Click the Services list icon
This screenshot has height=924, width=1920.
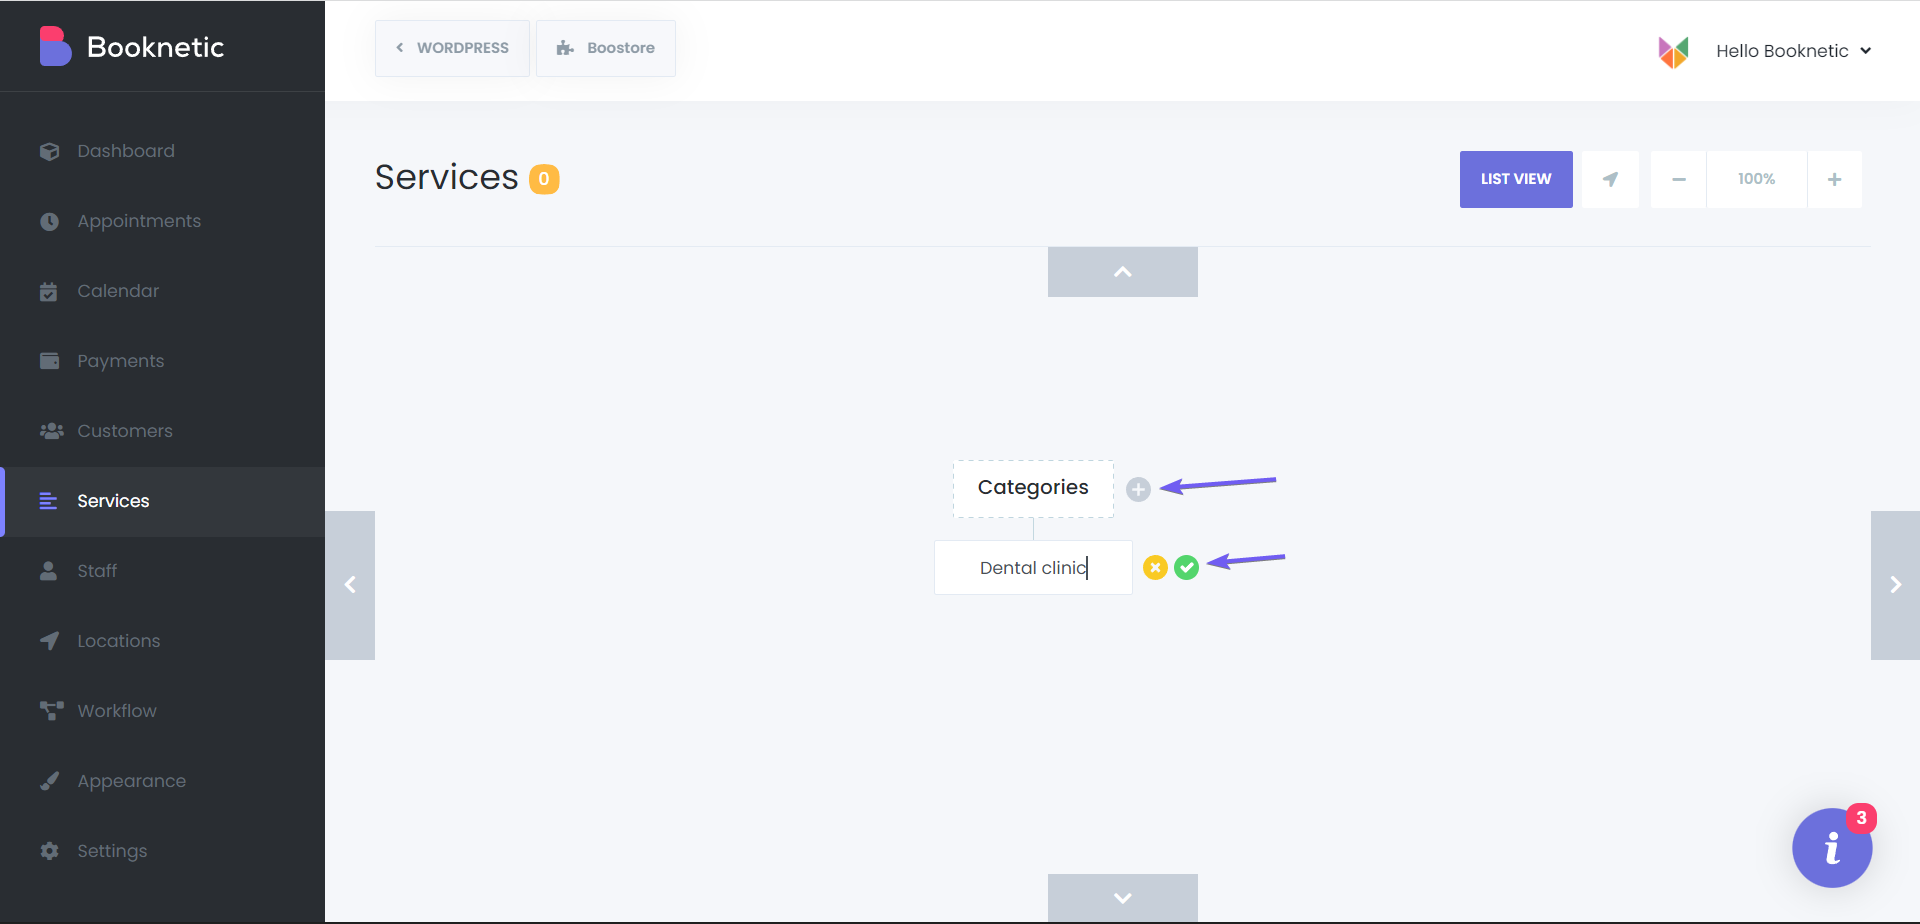[48, 501]
